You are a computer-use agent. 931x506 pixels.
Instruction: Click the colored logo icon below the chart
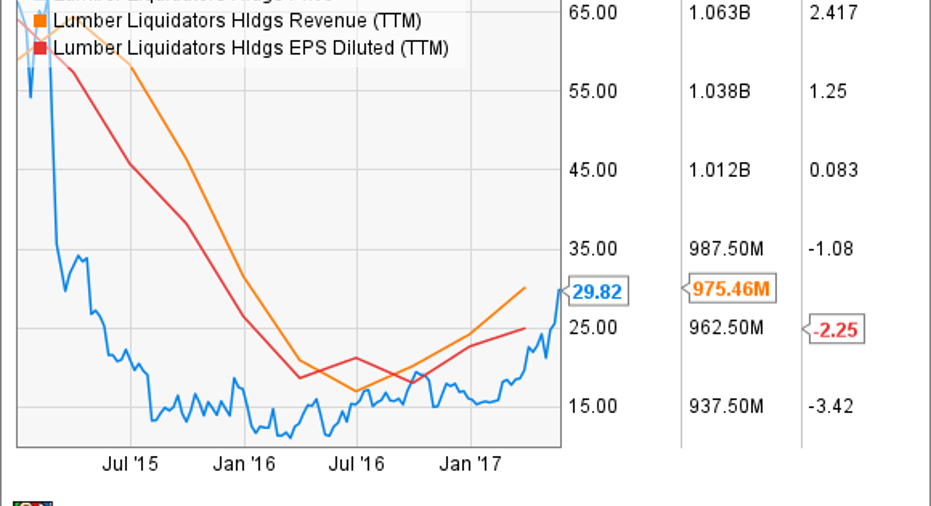33,502
